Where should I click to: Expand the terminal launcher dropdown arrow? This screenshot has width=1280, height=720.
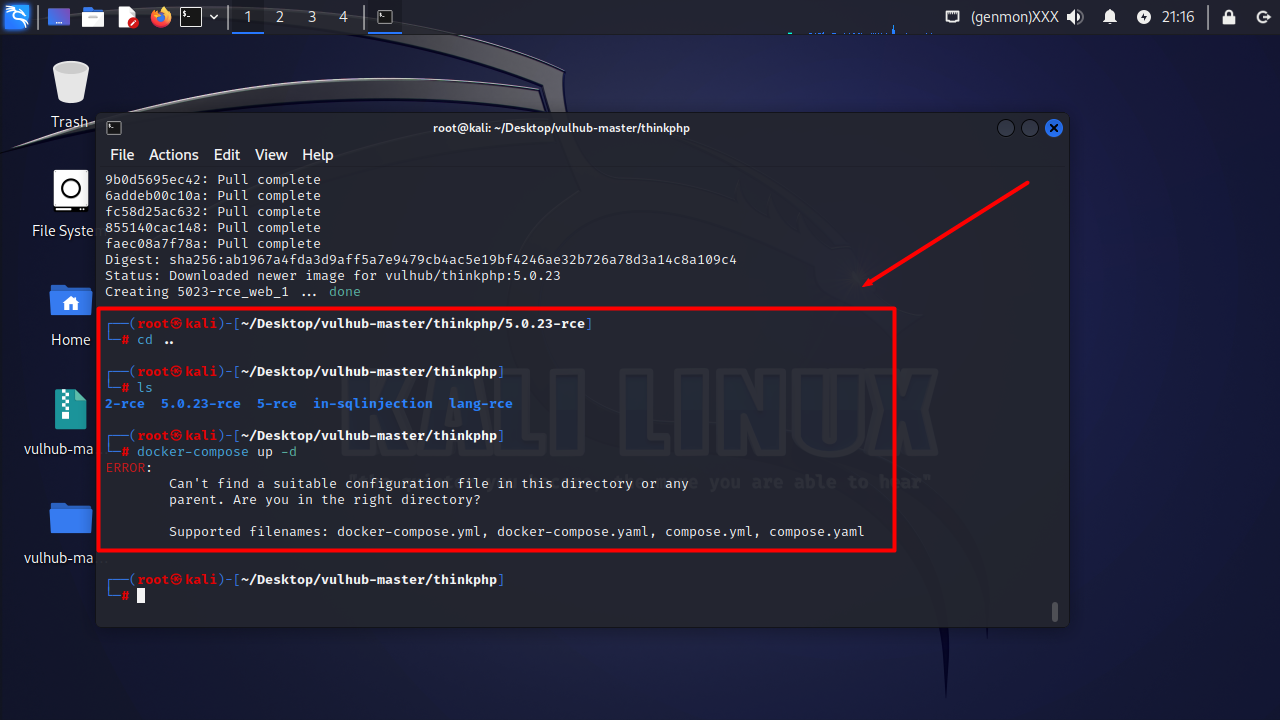point(214,17)
